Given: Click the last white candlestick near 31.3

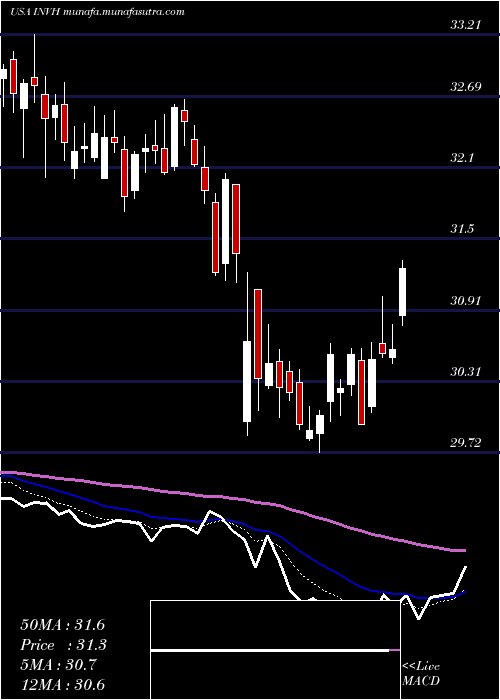Looking at the screenshot, I should tap(403, 292).
